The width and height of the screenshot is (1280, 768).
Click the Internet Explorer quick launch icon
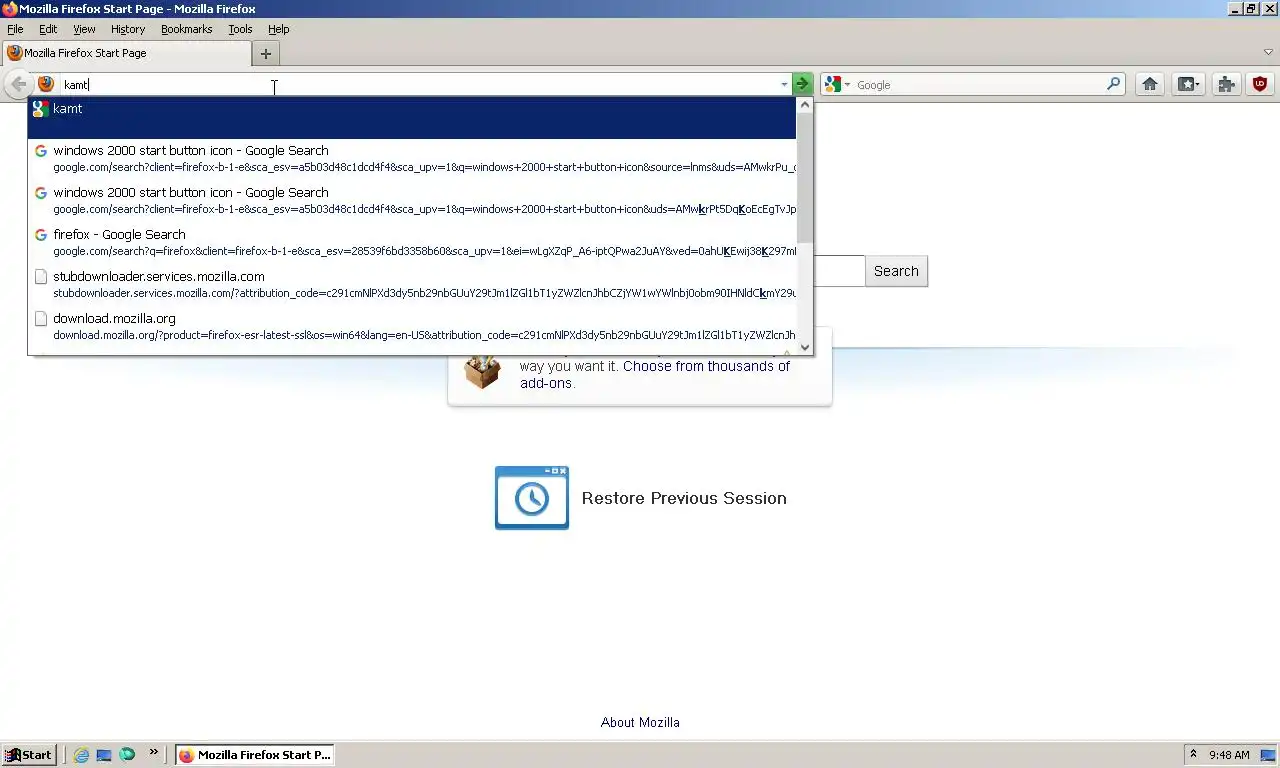tap(81, 755)
